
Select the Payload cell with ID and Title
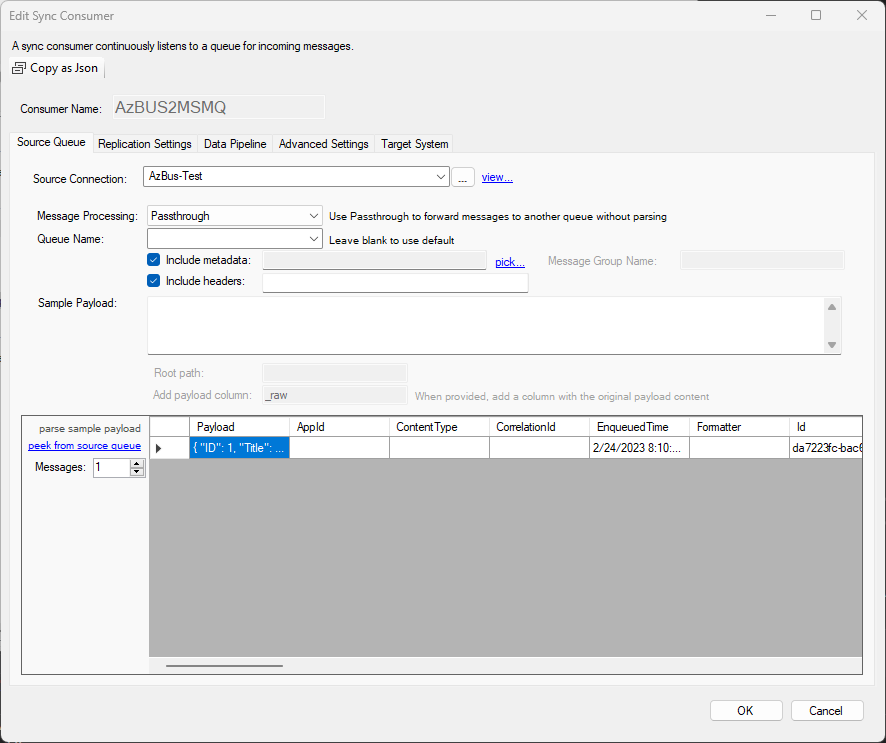240,448
